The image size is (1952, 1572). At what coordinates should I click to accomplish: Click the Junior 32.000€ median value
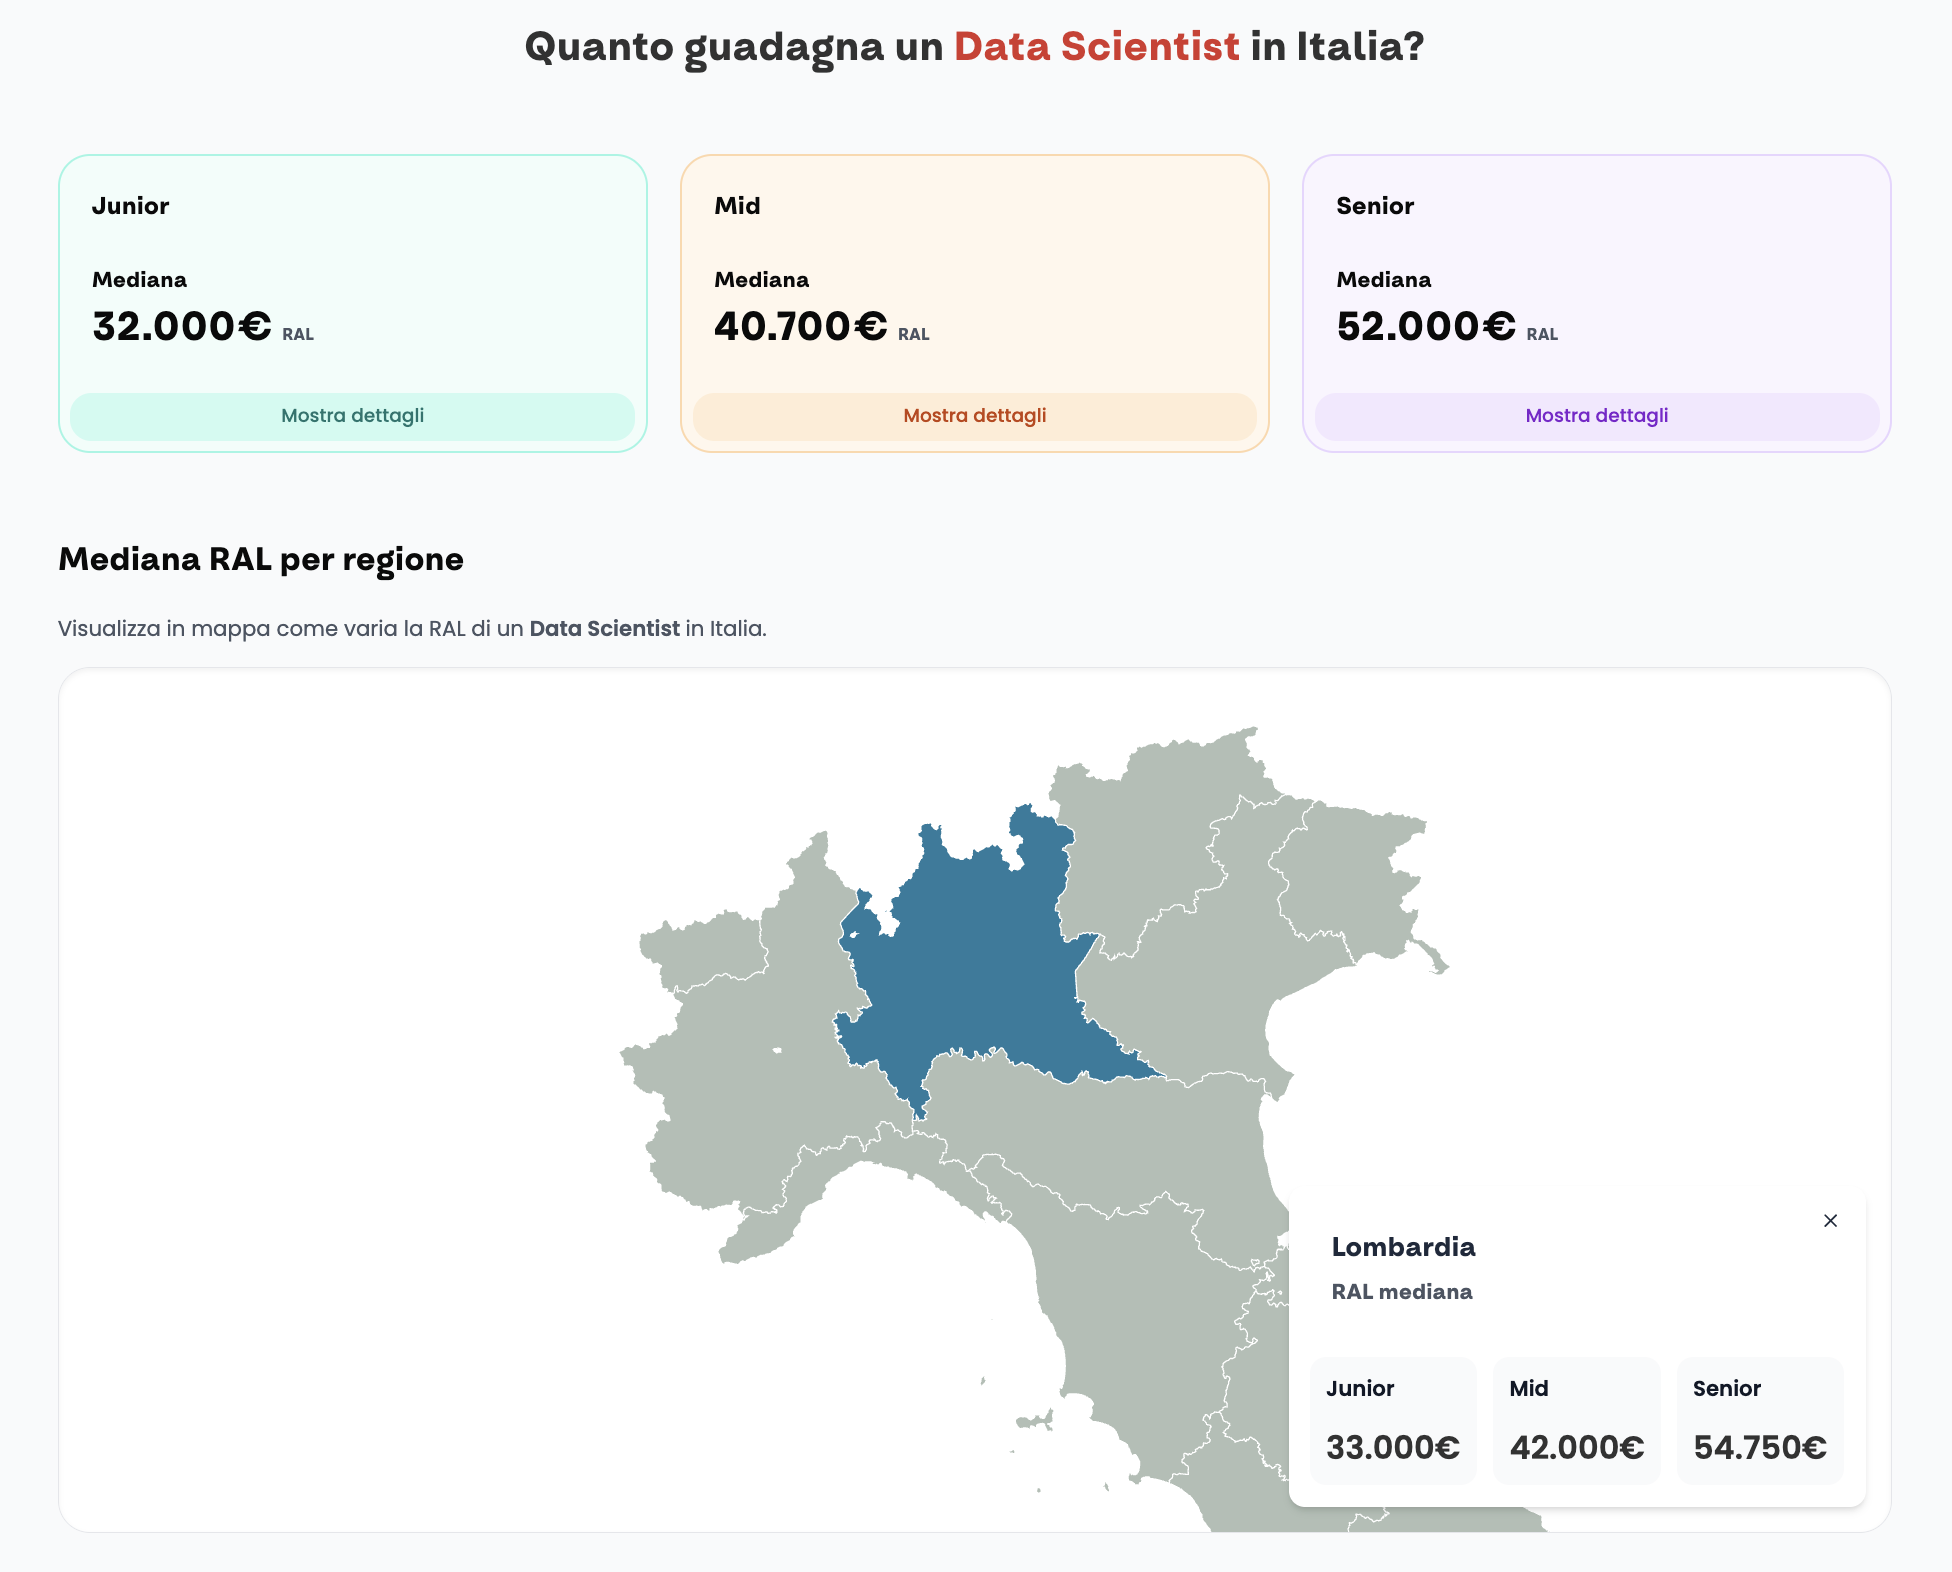pos(182,327)
